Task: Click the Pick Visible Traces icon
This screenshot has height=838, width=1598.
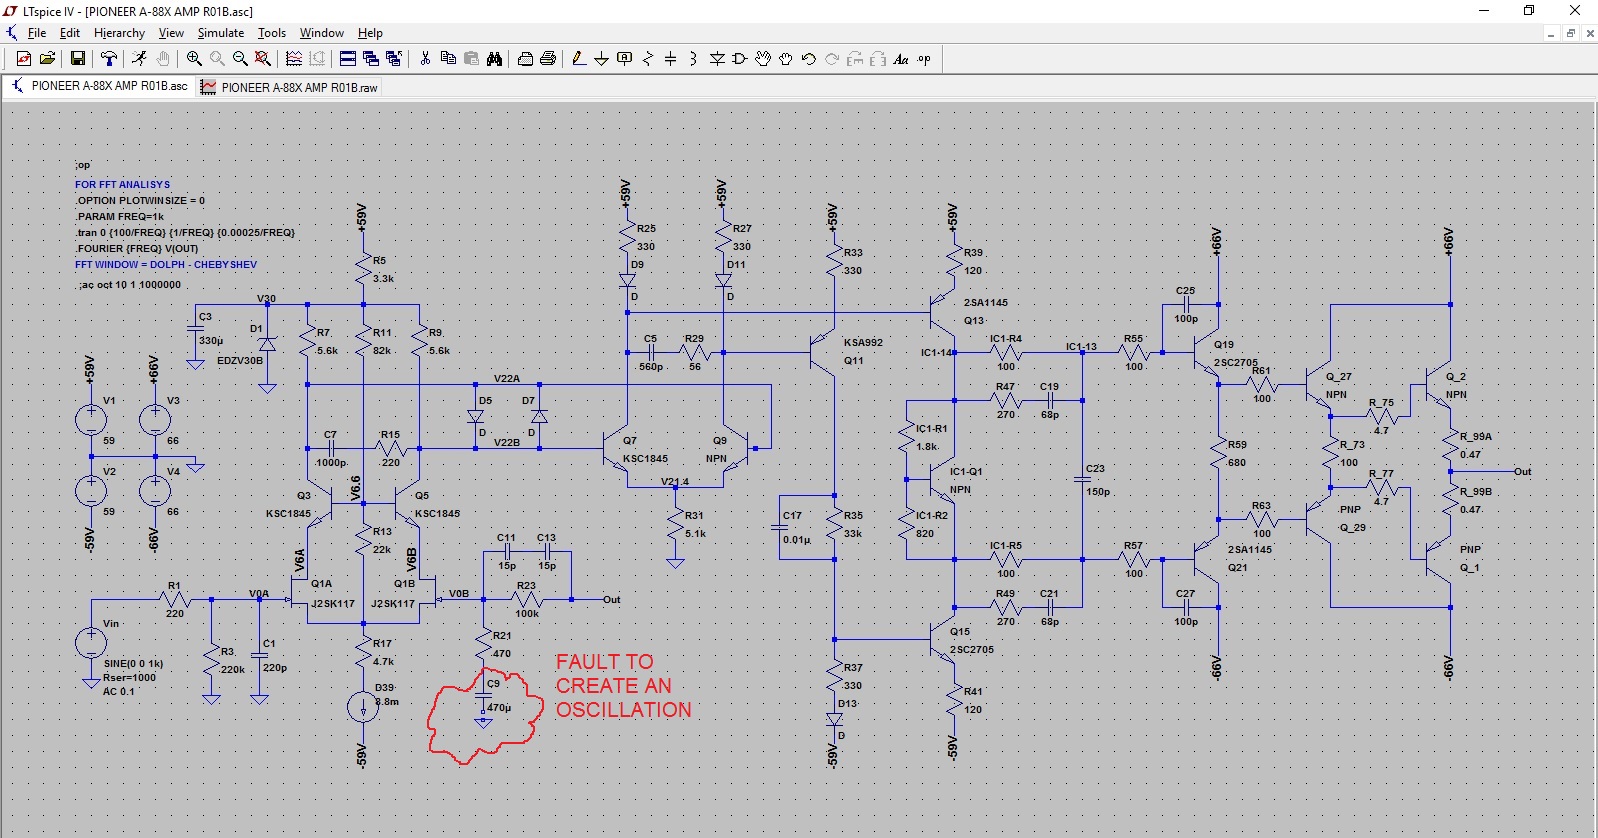Action: (294, 59)
